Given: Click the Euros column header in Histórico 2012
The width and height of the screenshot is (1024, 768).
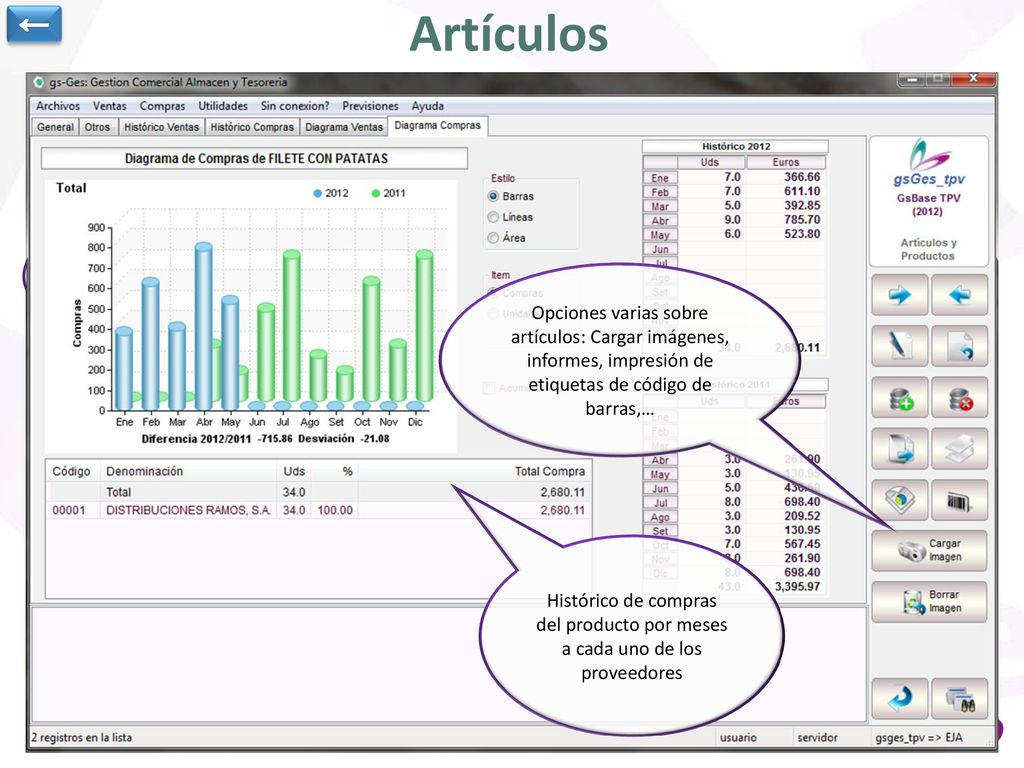Looking at the screenshot, I should coord(786,162).
